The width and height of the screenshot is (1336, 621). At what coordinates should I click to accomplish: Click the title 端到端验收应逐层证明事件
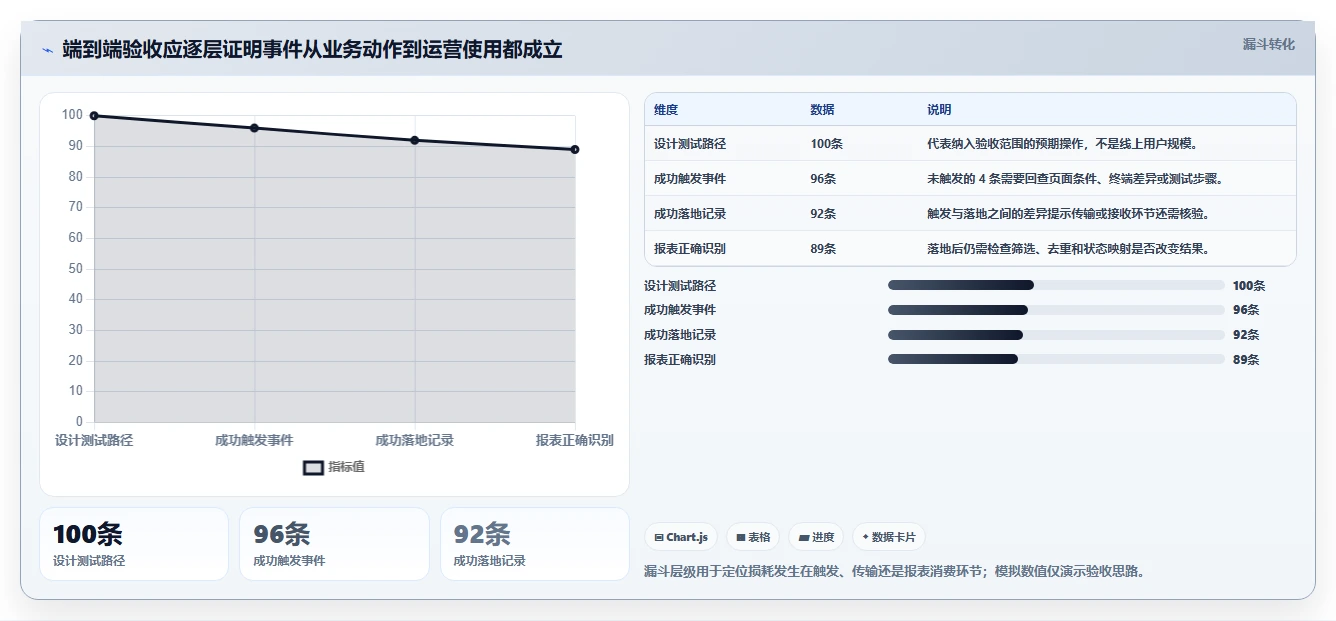[x=312, y=50]
